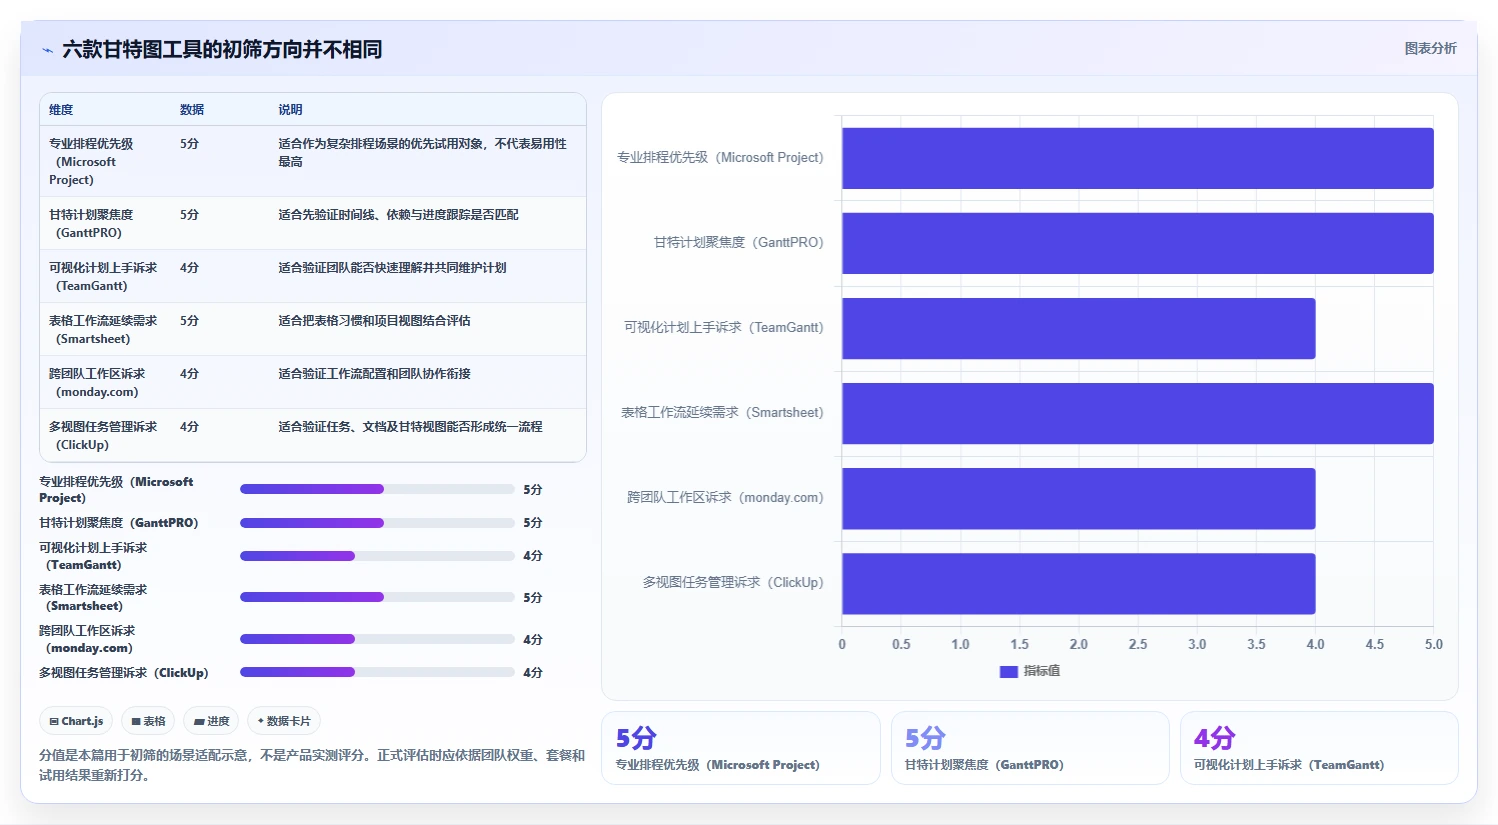Click the chart axis label 甘特计划聚焦度 (GanttPRO)

[739, 243]
